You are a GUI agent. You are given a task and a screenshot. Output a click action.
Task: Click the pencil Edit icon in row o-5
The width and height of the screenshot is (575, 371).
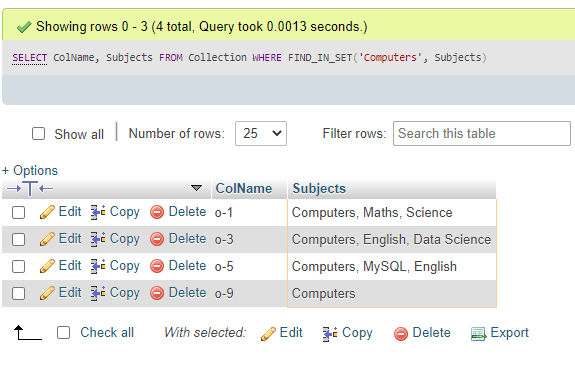(47, 266)
